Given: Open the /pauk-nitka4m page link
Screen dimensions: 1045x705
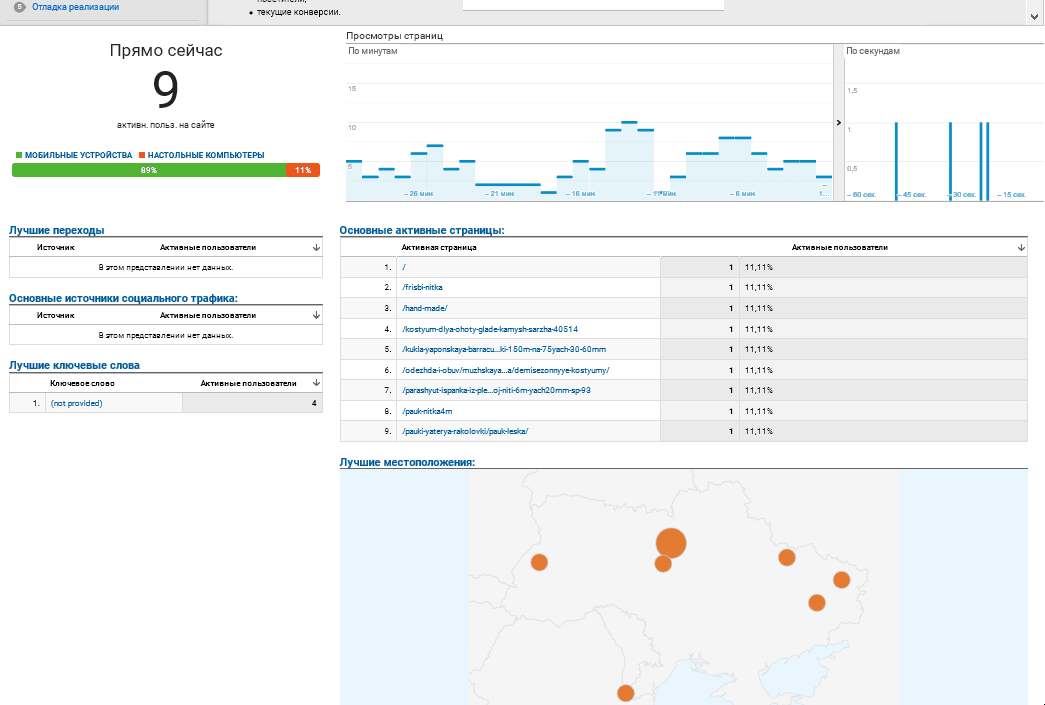Looking at the screenshot, I should point(427,411).
